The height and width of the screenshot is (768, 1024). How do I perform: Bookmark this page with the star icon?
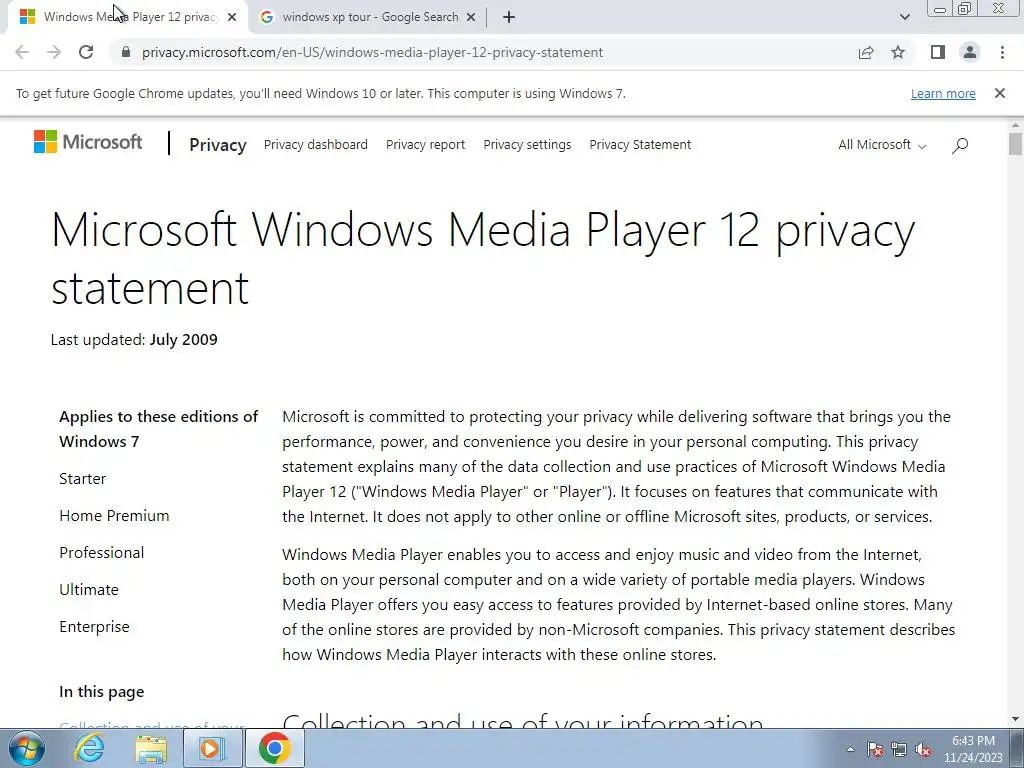(x=898, y=52)
